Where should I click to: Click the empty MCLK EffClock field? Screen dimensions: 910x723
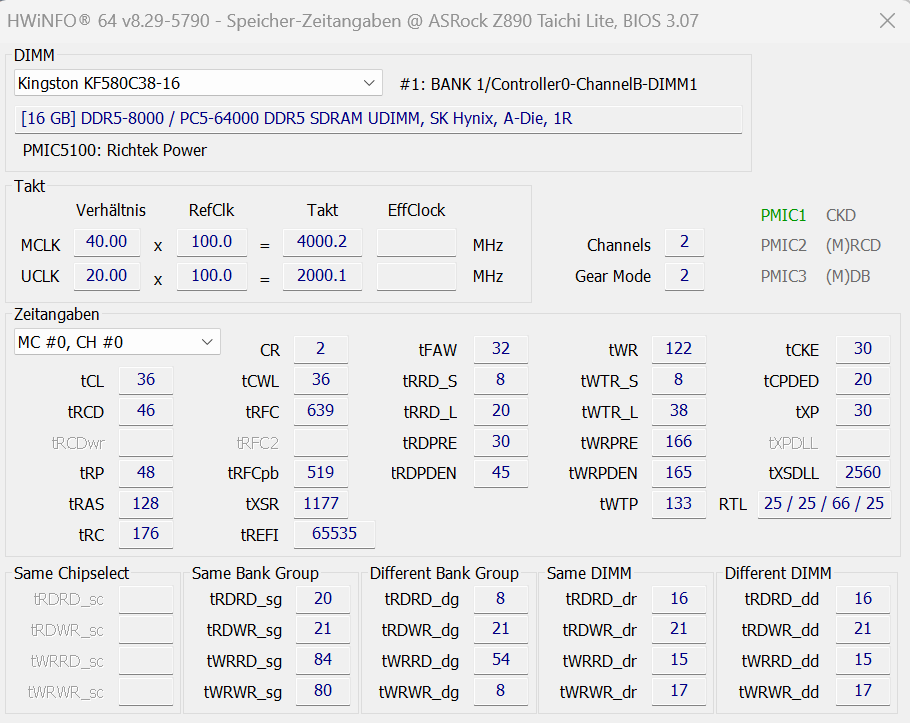pyautogui.click(x=416, y=242)
